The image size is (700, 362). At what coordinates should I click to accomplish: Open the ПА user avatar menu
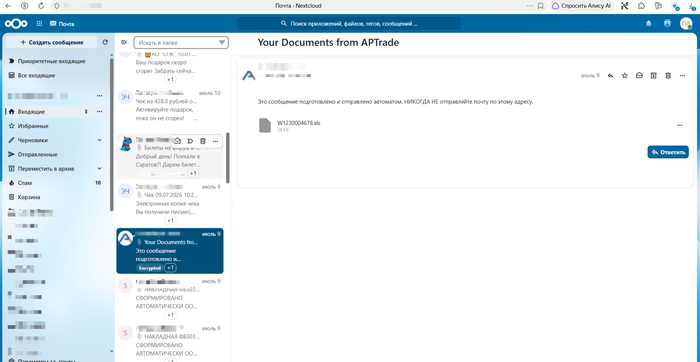pyautogui.click(x=686, y=24)
